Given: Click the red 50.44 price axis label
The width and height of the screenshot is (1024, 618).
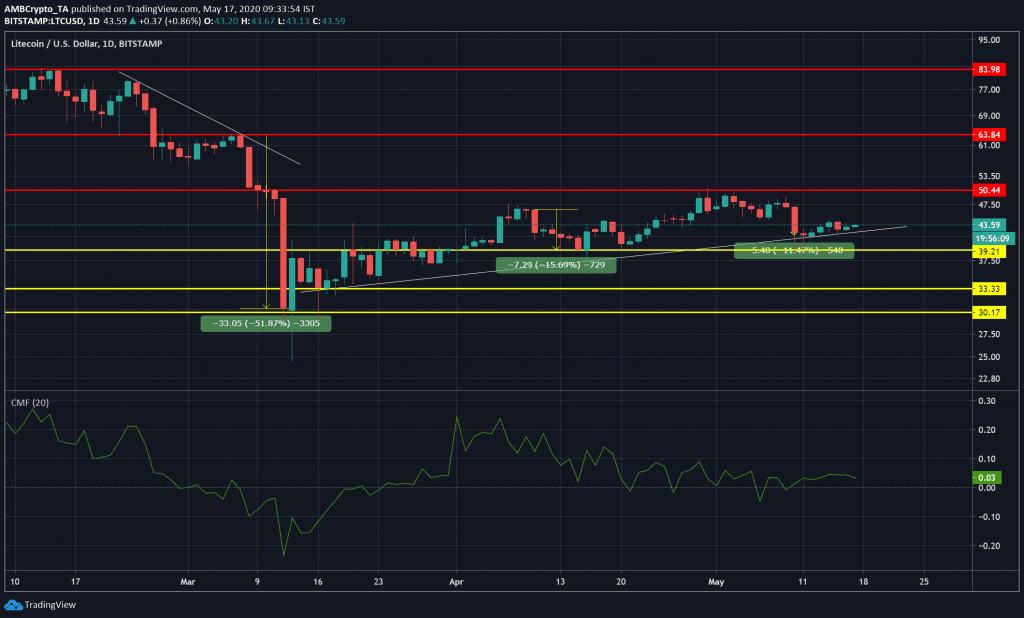Looking at the screenshot, I should 989,190.
